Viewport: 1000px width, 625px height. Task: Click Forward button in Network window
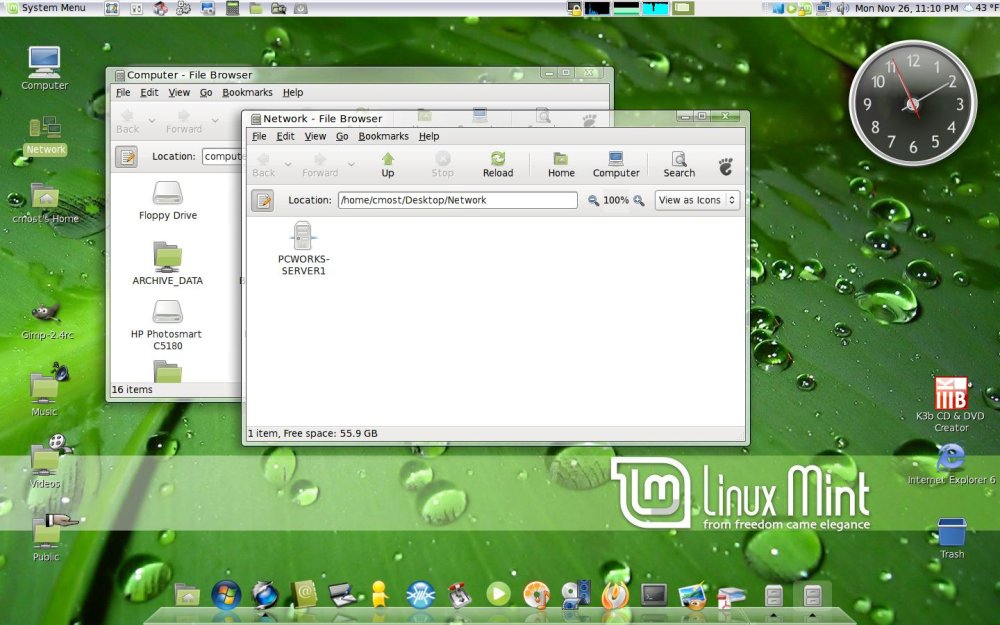[x=320, y=165]
